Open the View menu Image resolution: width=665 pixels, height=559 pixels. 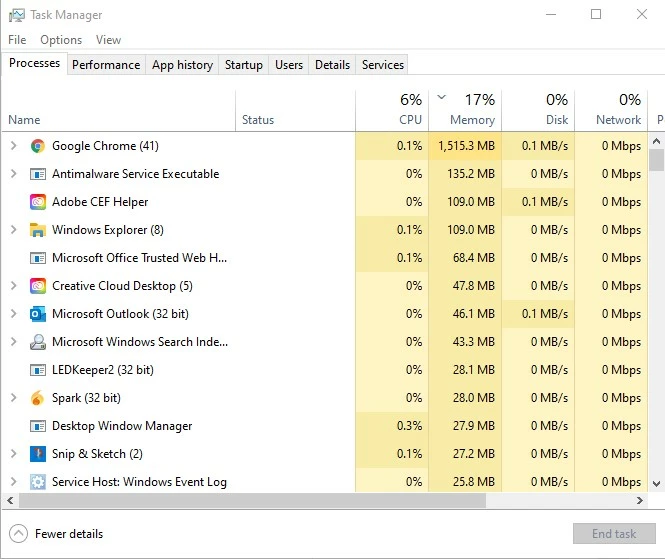point(108,40)
